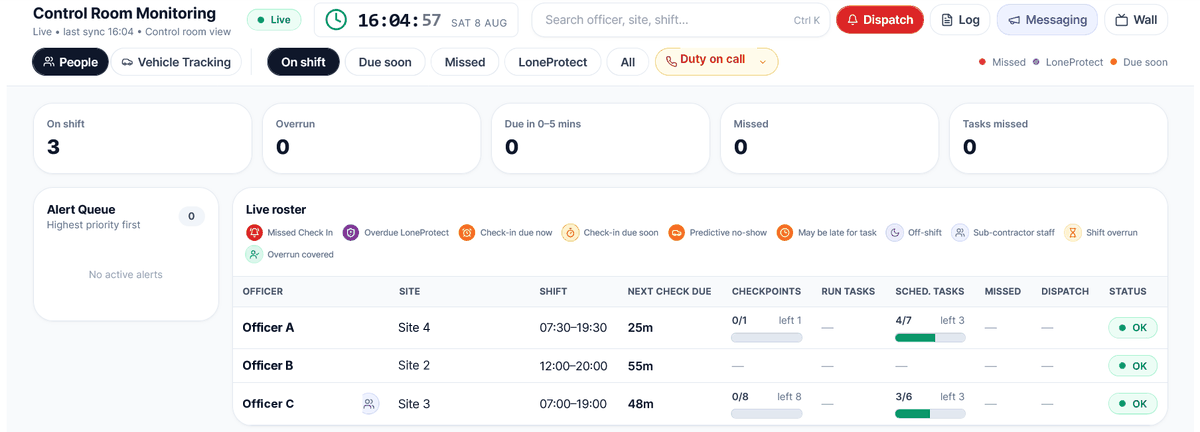Click the bell icon in Dispatch button
Screen dimensions: 1200x432
point(853,20)
